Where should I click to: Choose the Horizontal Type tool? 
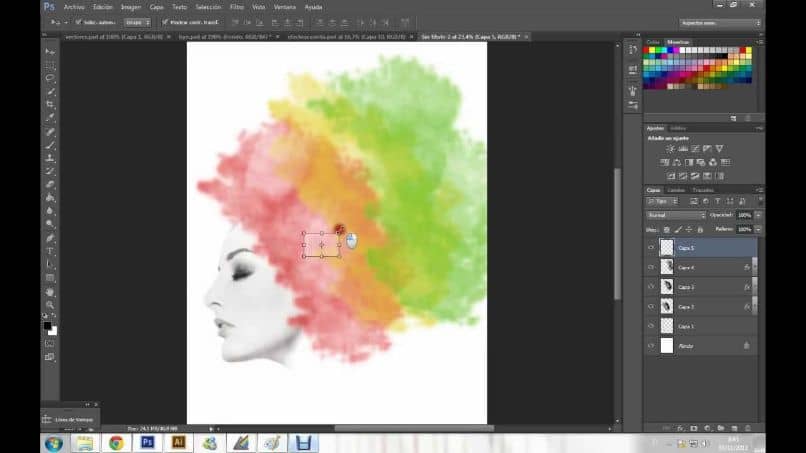tap(50, 251)
